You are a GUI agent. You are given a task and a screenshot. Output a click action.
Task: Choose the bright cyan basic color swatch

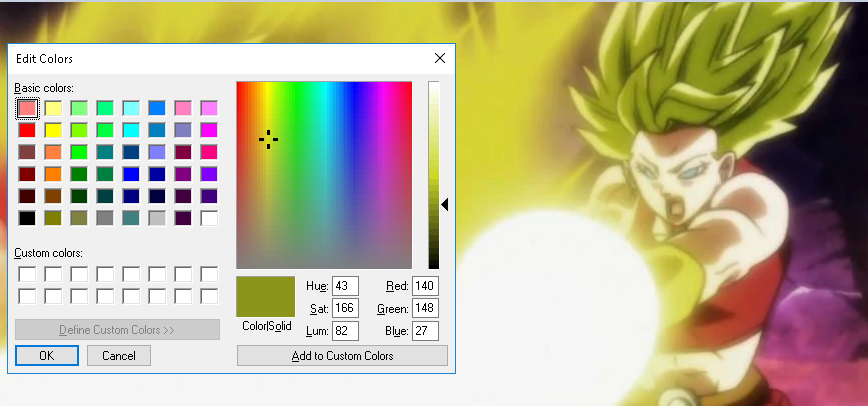tap(131, 130)
